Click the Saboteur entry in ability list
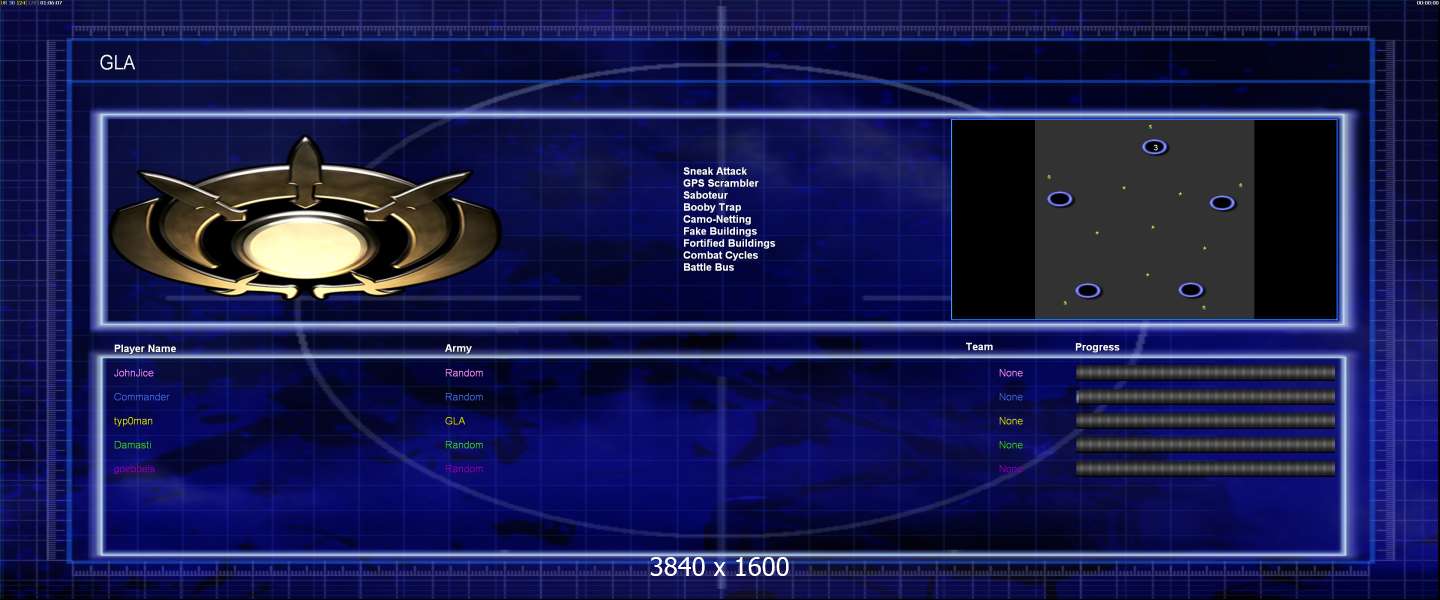 click(706, 196)
